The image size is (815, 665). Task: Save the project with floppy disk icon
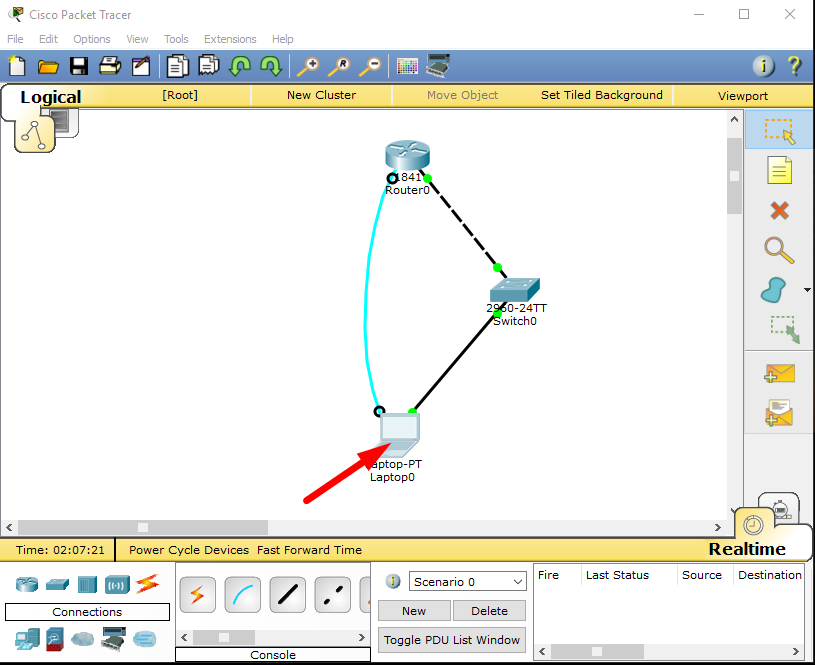tap(79, 67)
